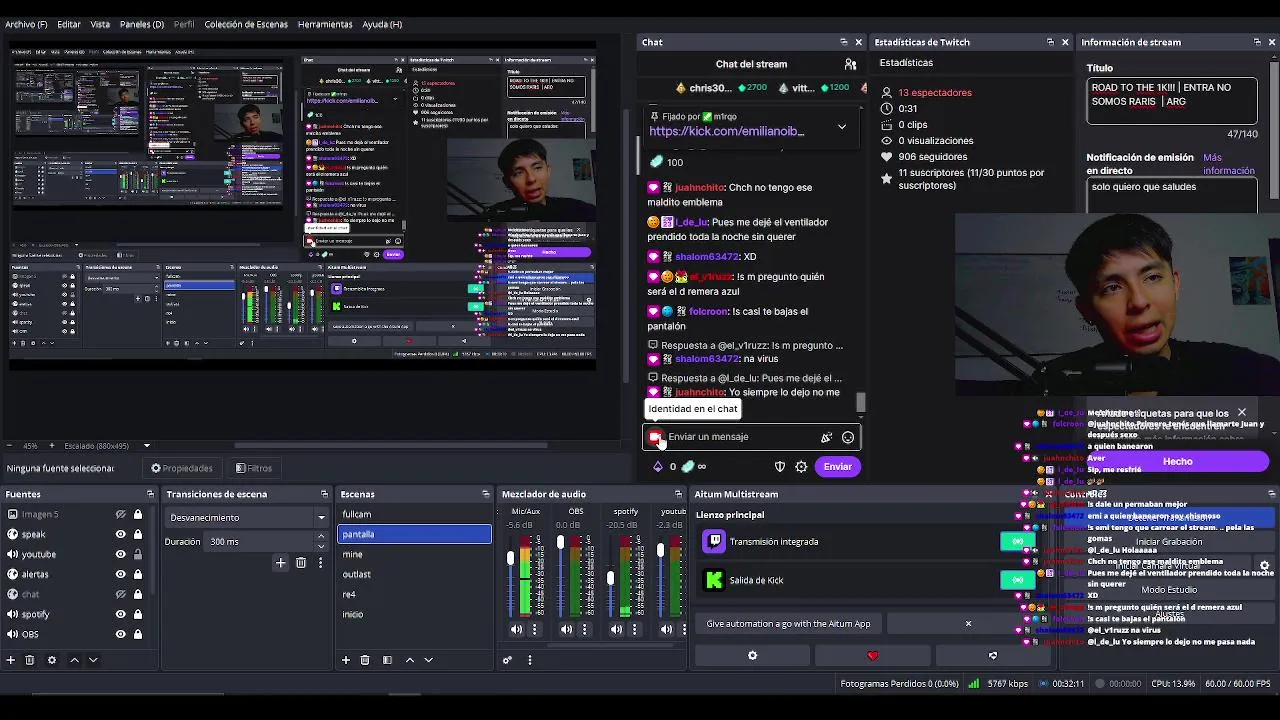Open Aitum Multistream settings gear

(752, 656)
